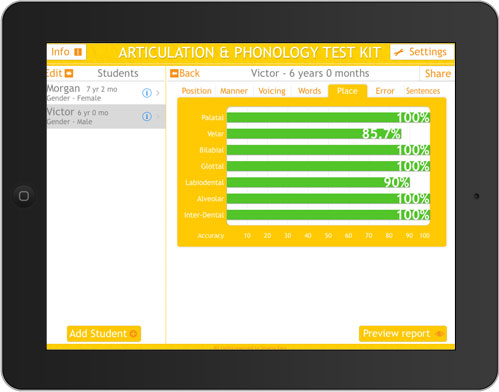Expand Morgan's row chevron
The image size is (499, 392).
coord(158,93)
